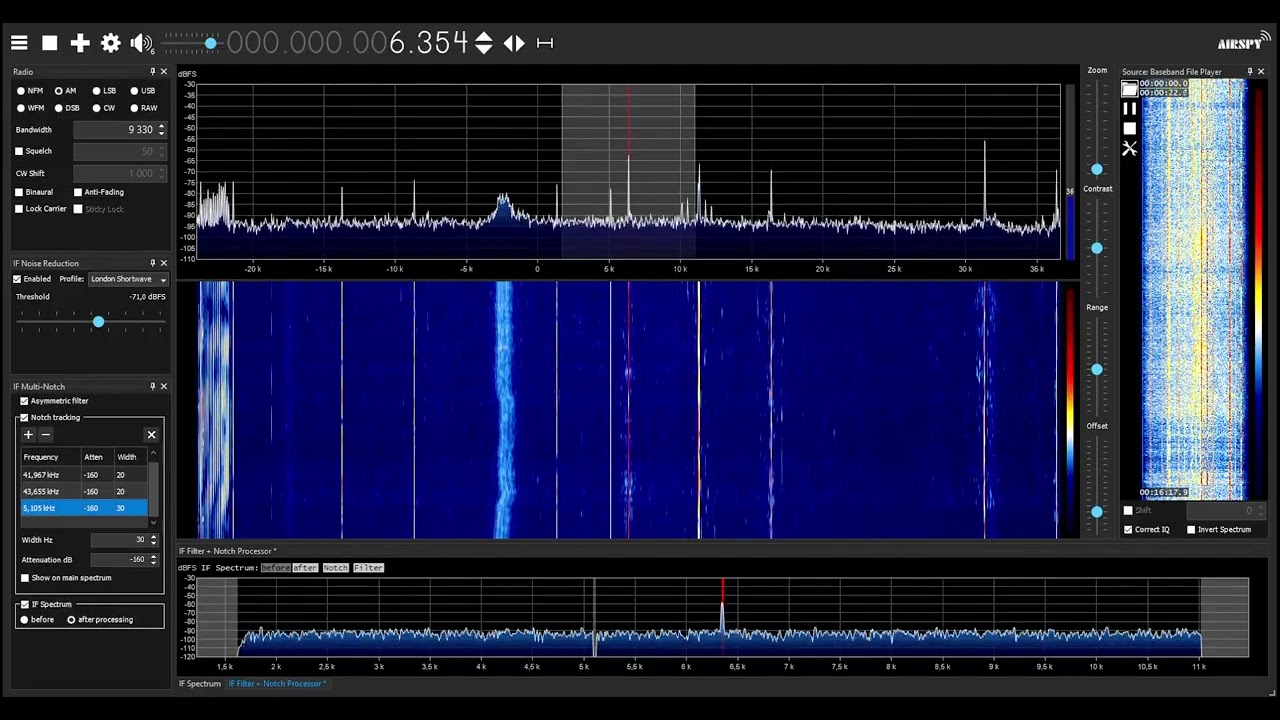1280x720 pixels.
Task: Adjust the Attenuation dB stepper arrows
Action: point(154,560)
